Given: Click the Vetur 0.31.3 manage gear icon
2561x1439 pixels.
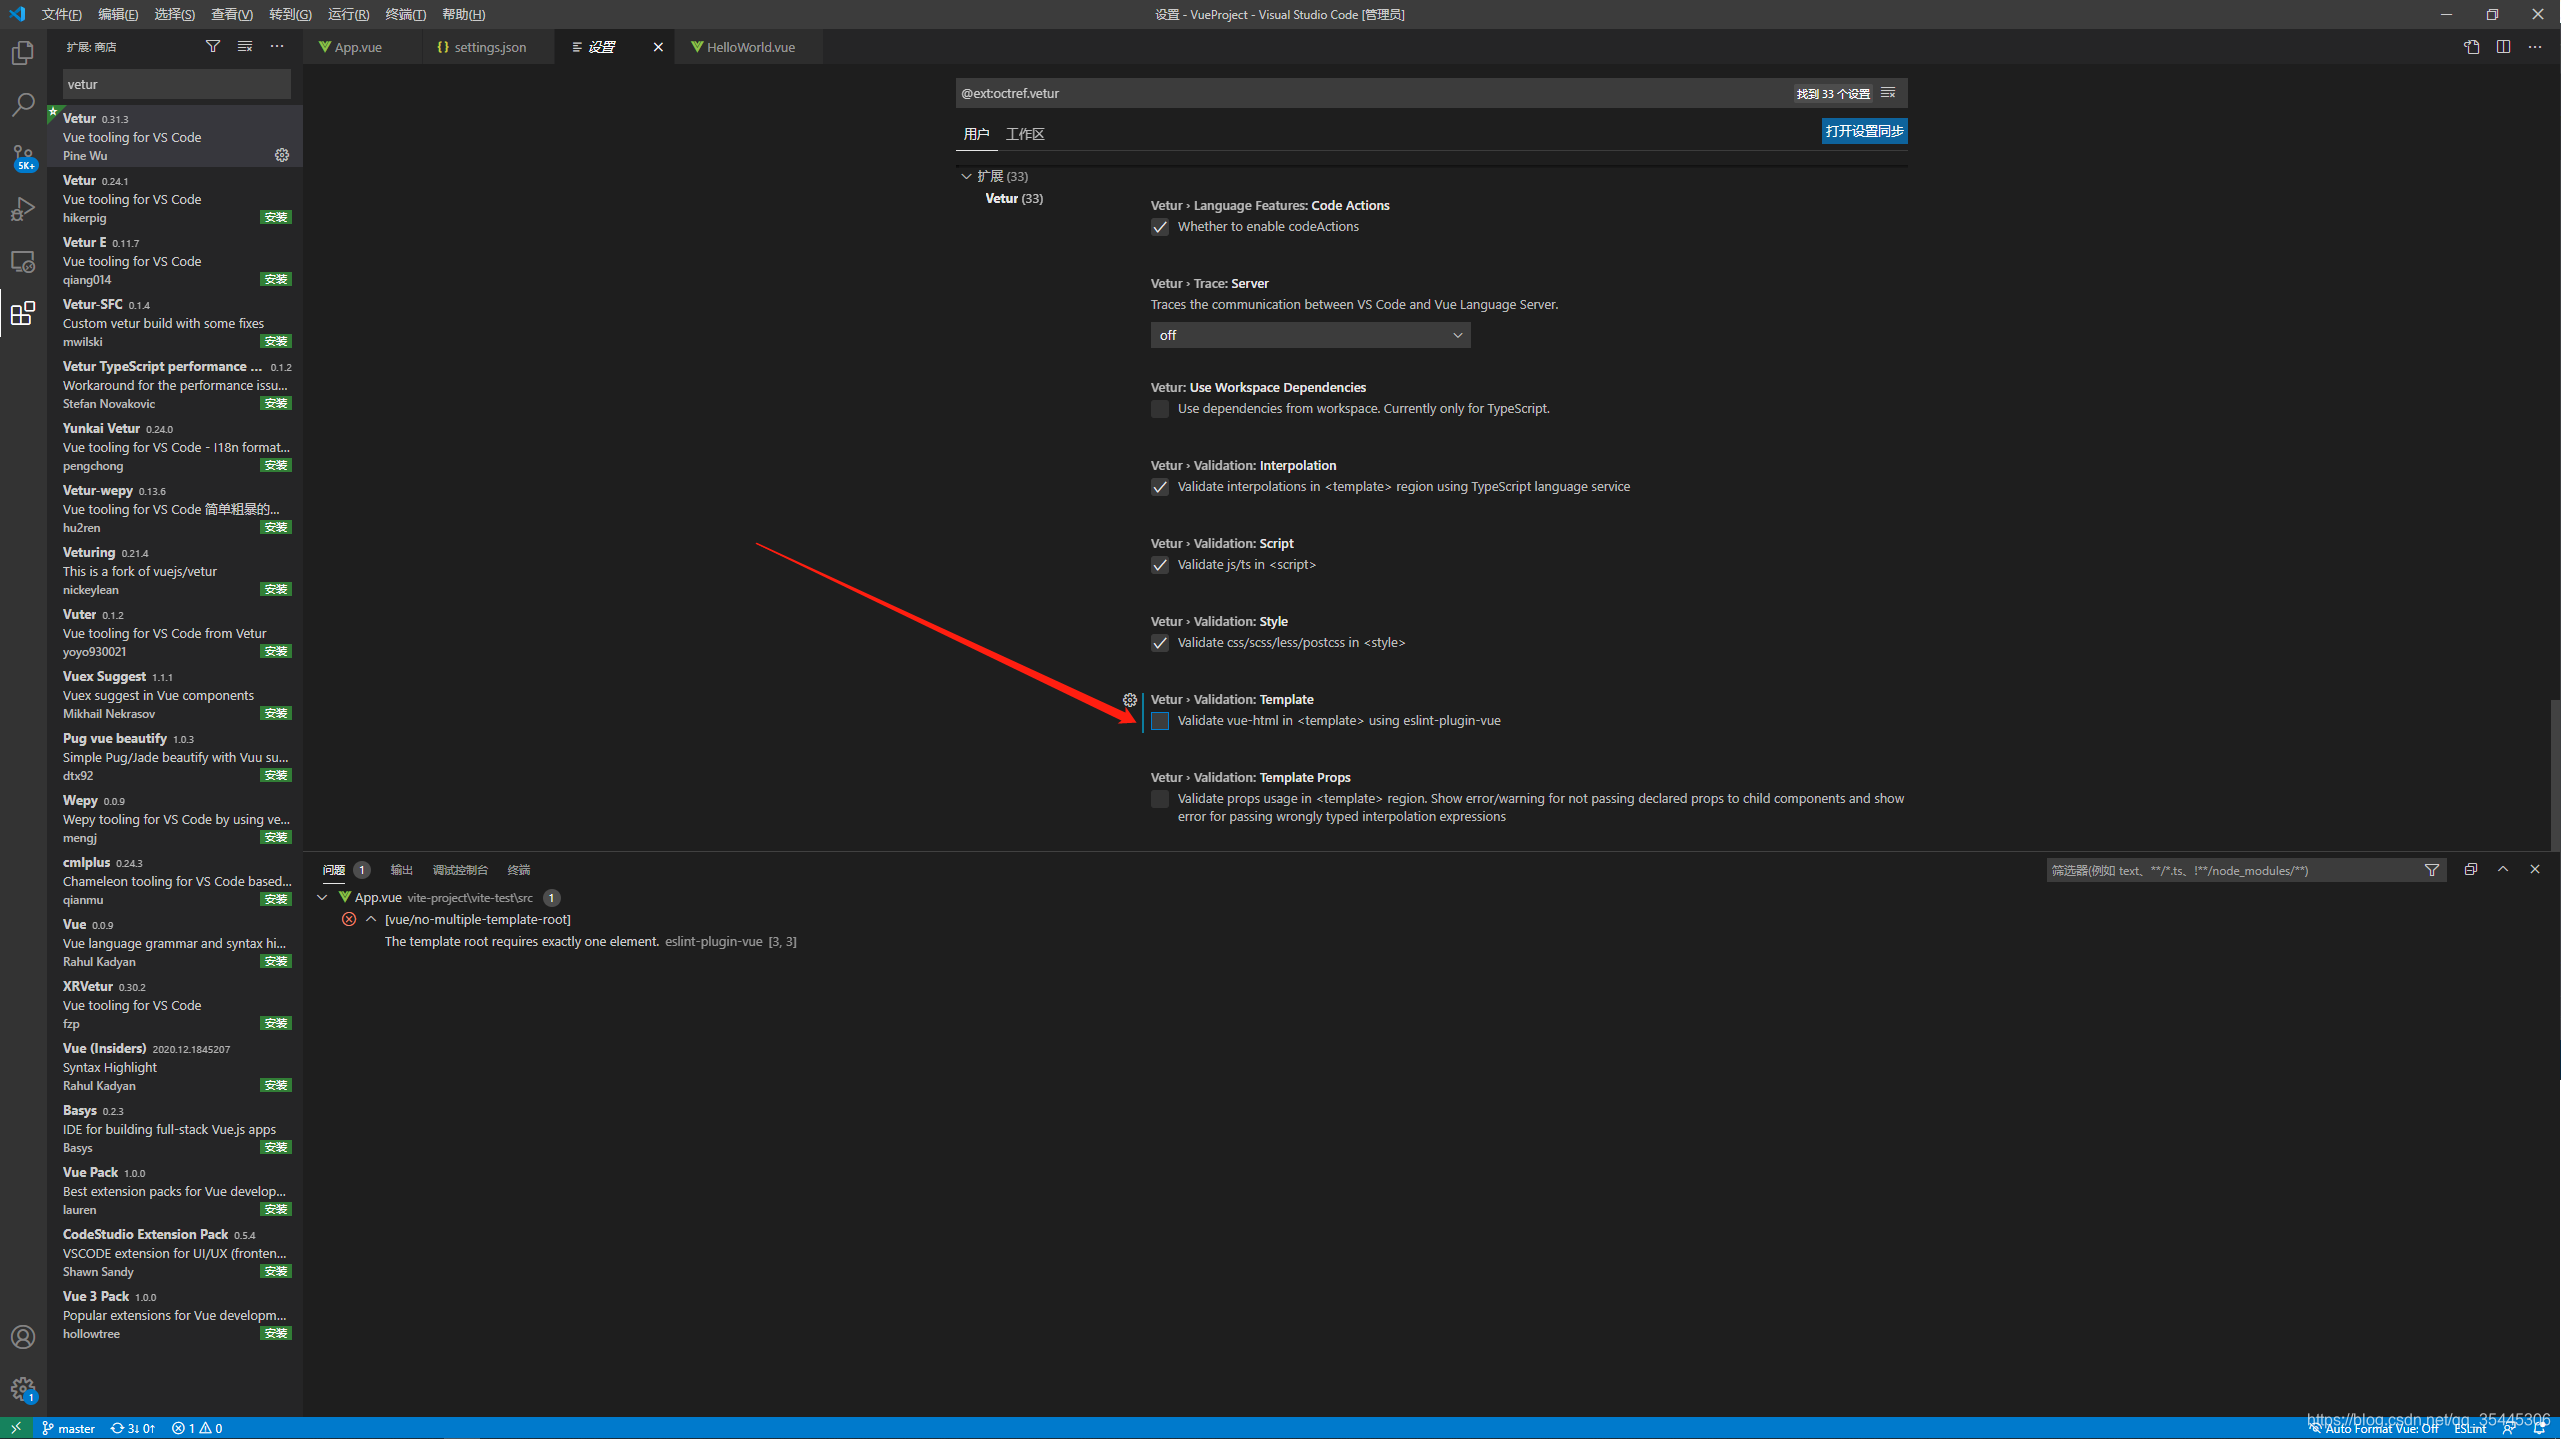Looking at the screenshot, I should coord(282,155).
